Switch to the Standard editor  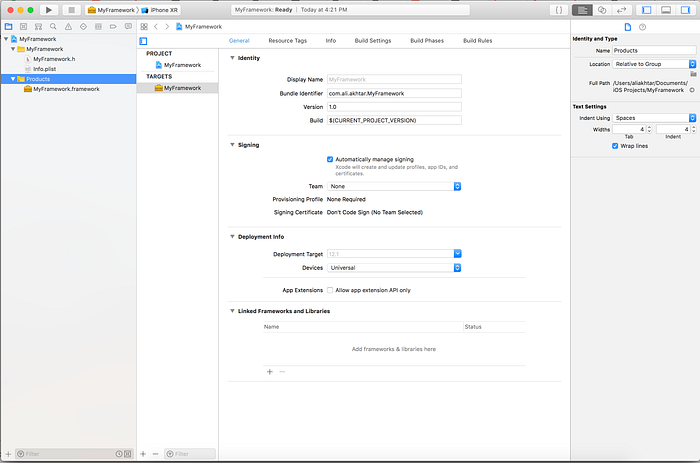(582, 10)
